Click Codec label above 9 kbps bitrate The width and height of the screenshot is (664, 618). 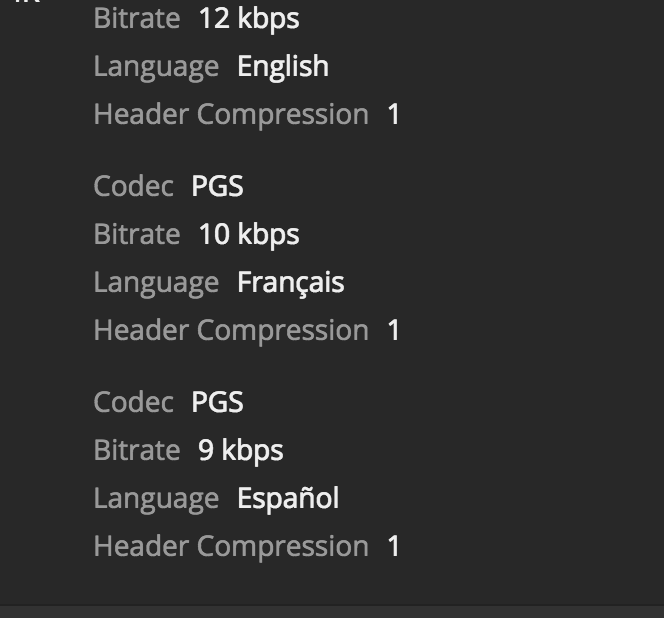[132, 403]
